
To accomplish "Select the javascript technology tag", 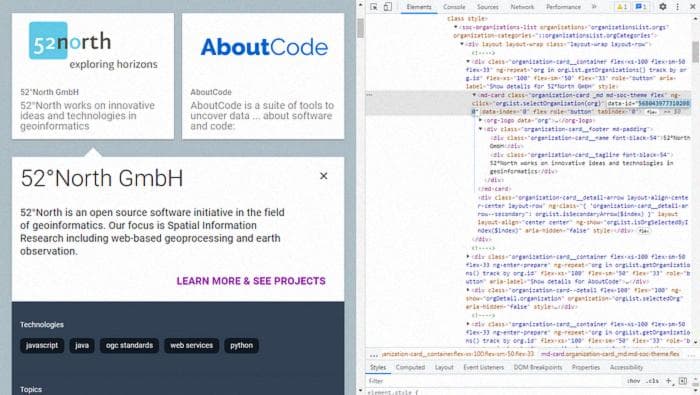I will coord(42,345).
